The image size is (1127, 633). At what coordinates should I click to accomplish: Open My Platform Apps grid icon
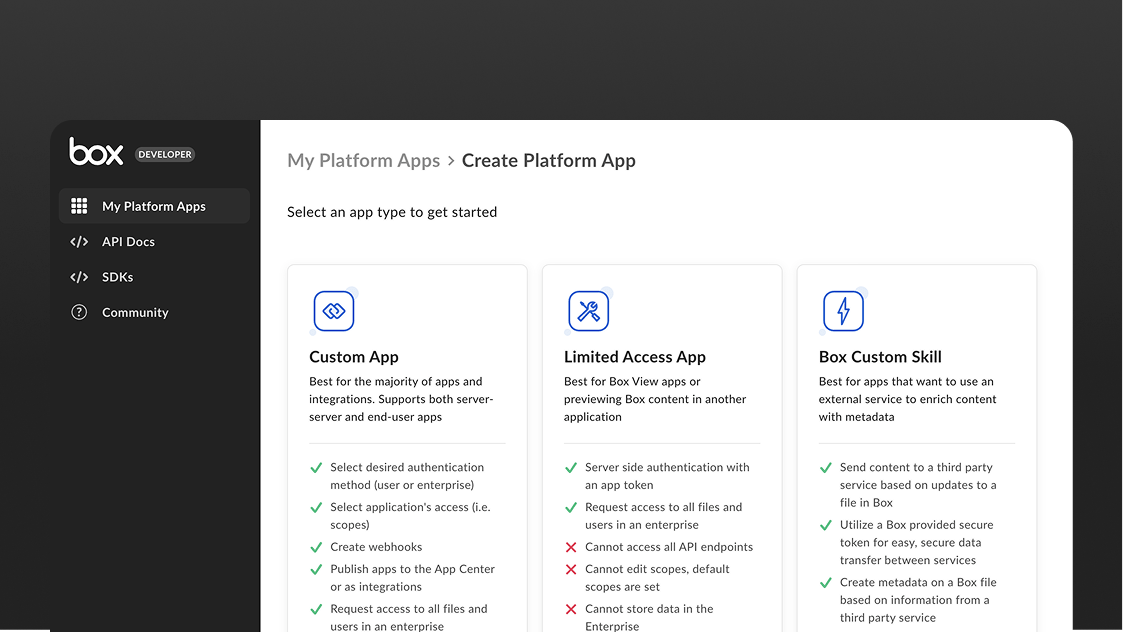[x=79, y=206]
